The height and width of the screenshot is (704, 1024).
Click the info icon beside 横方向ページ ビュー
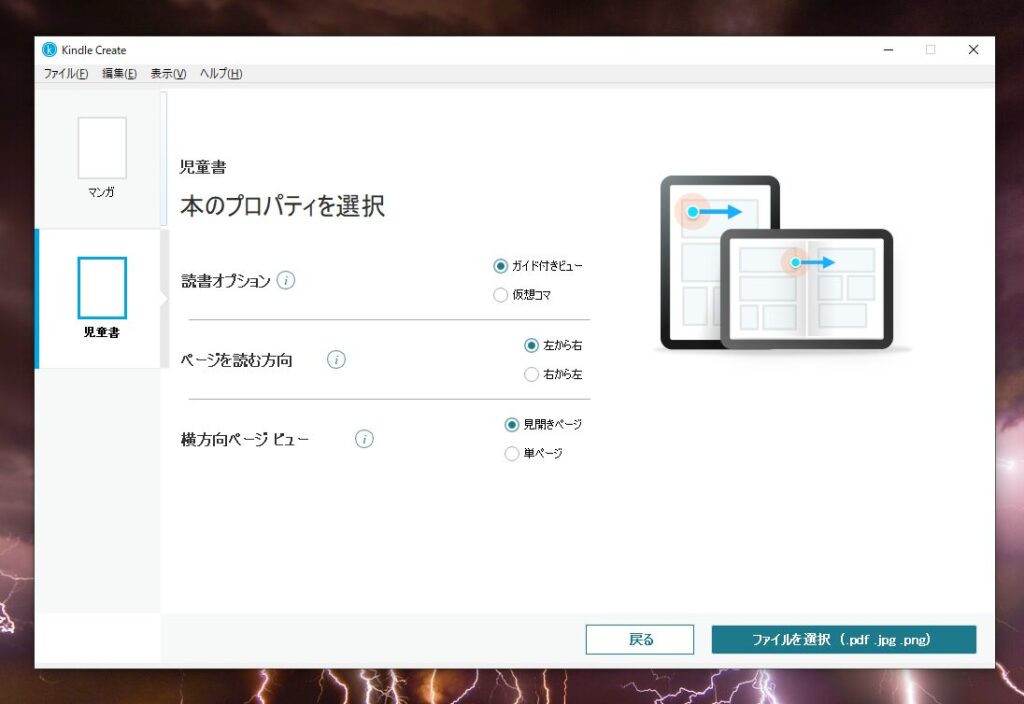(x=364, y=438)
